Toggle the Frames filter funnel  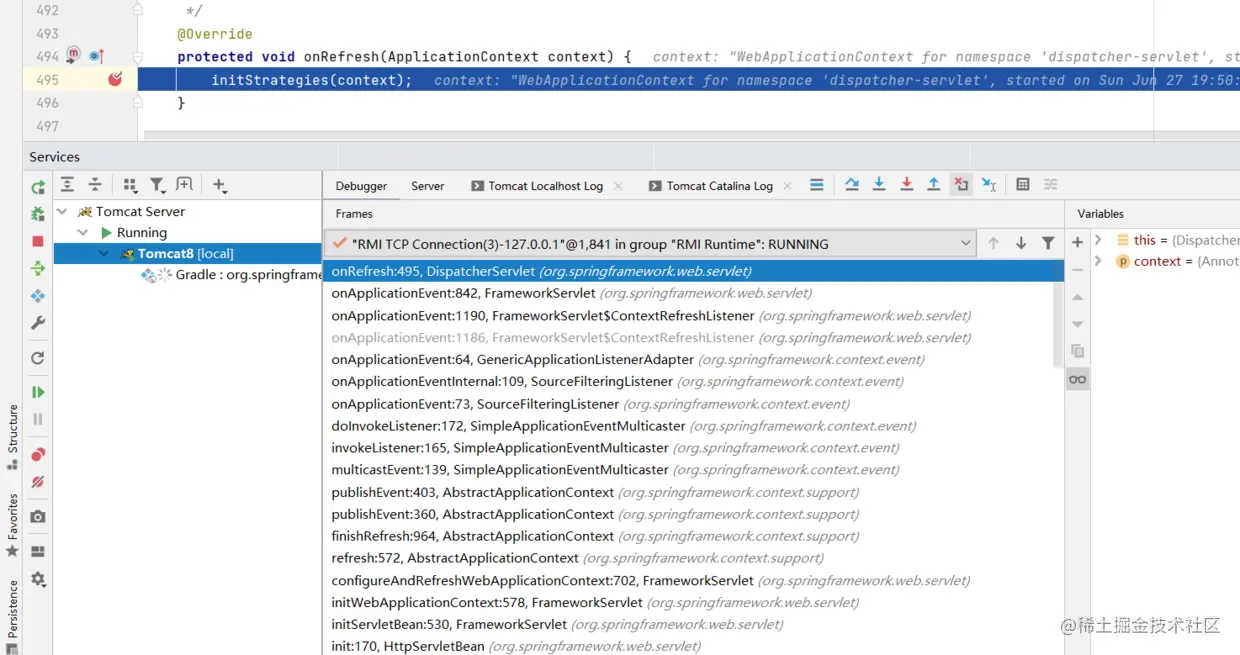(x=1048, y=243)
